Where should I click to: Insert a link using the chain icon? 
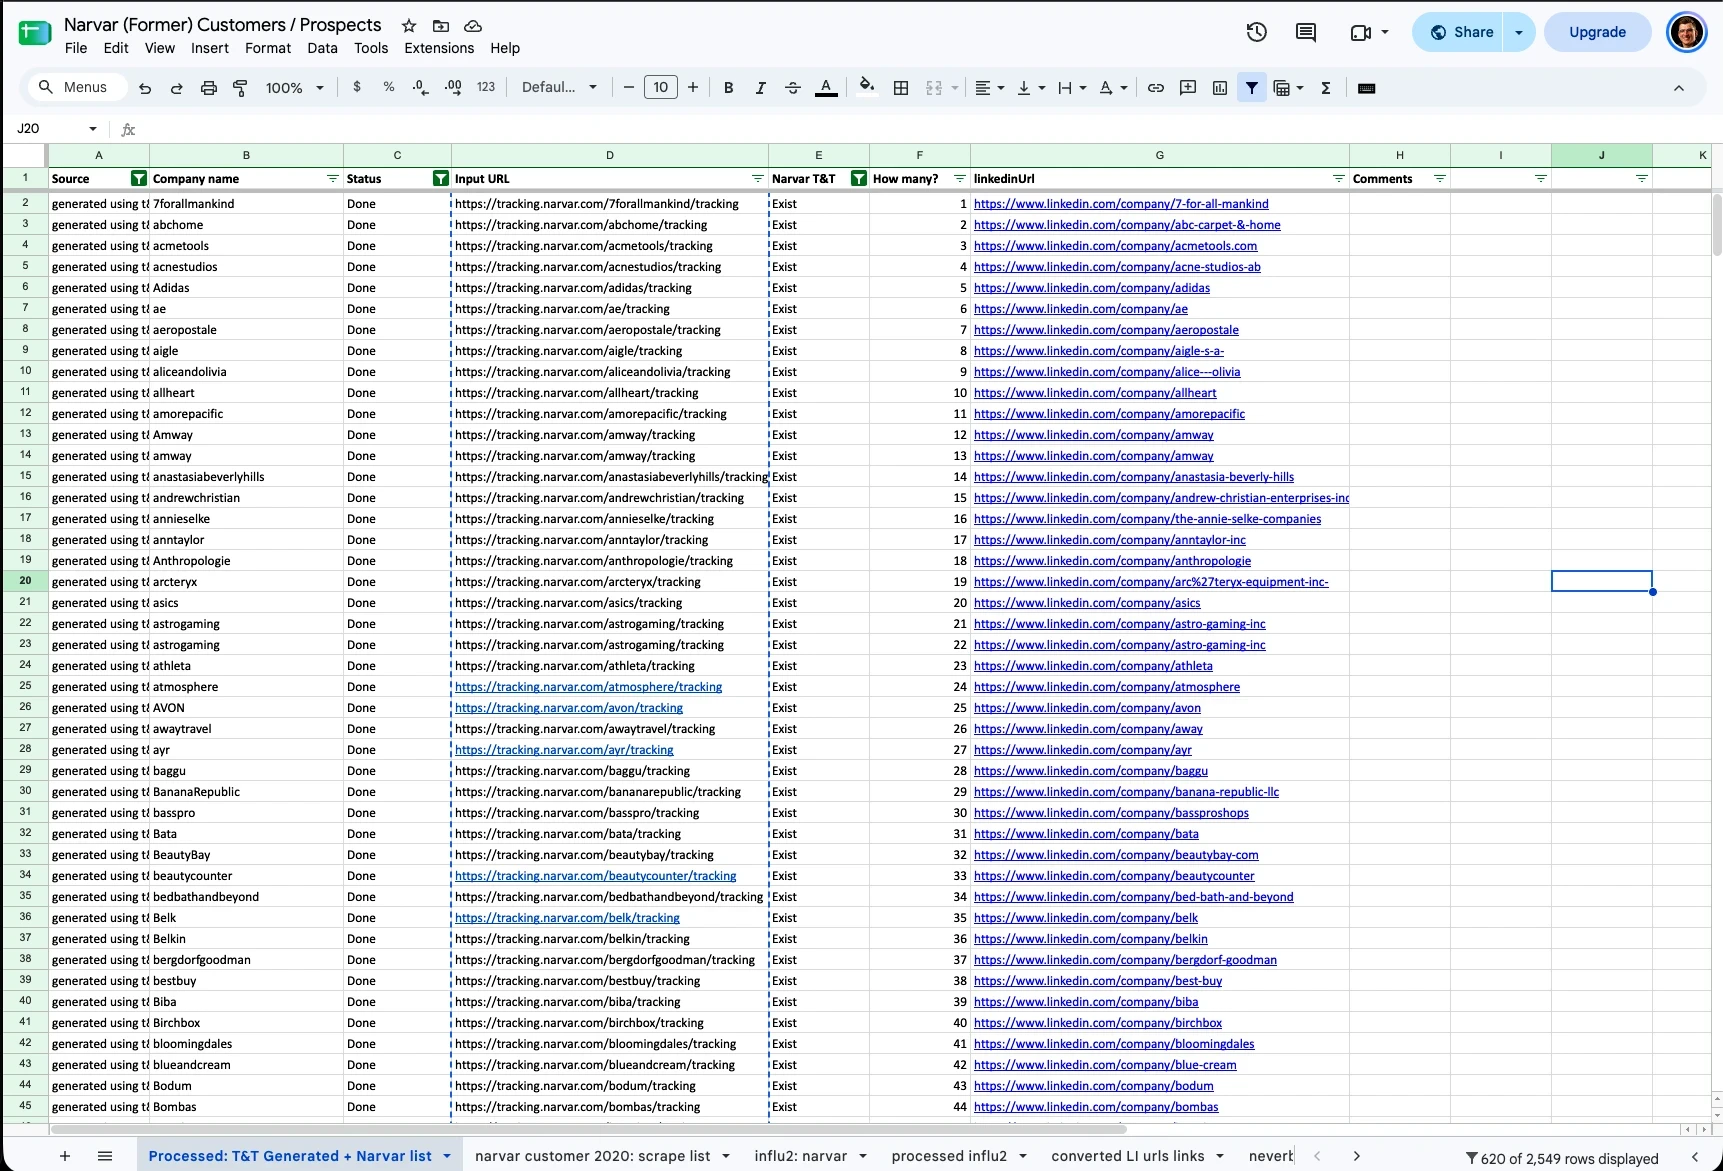click(1156, 88)
